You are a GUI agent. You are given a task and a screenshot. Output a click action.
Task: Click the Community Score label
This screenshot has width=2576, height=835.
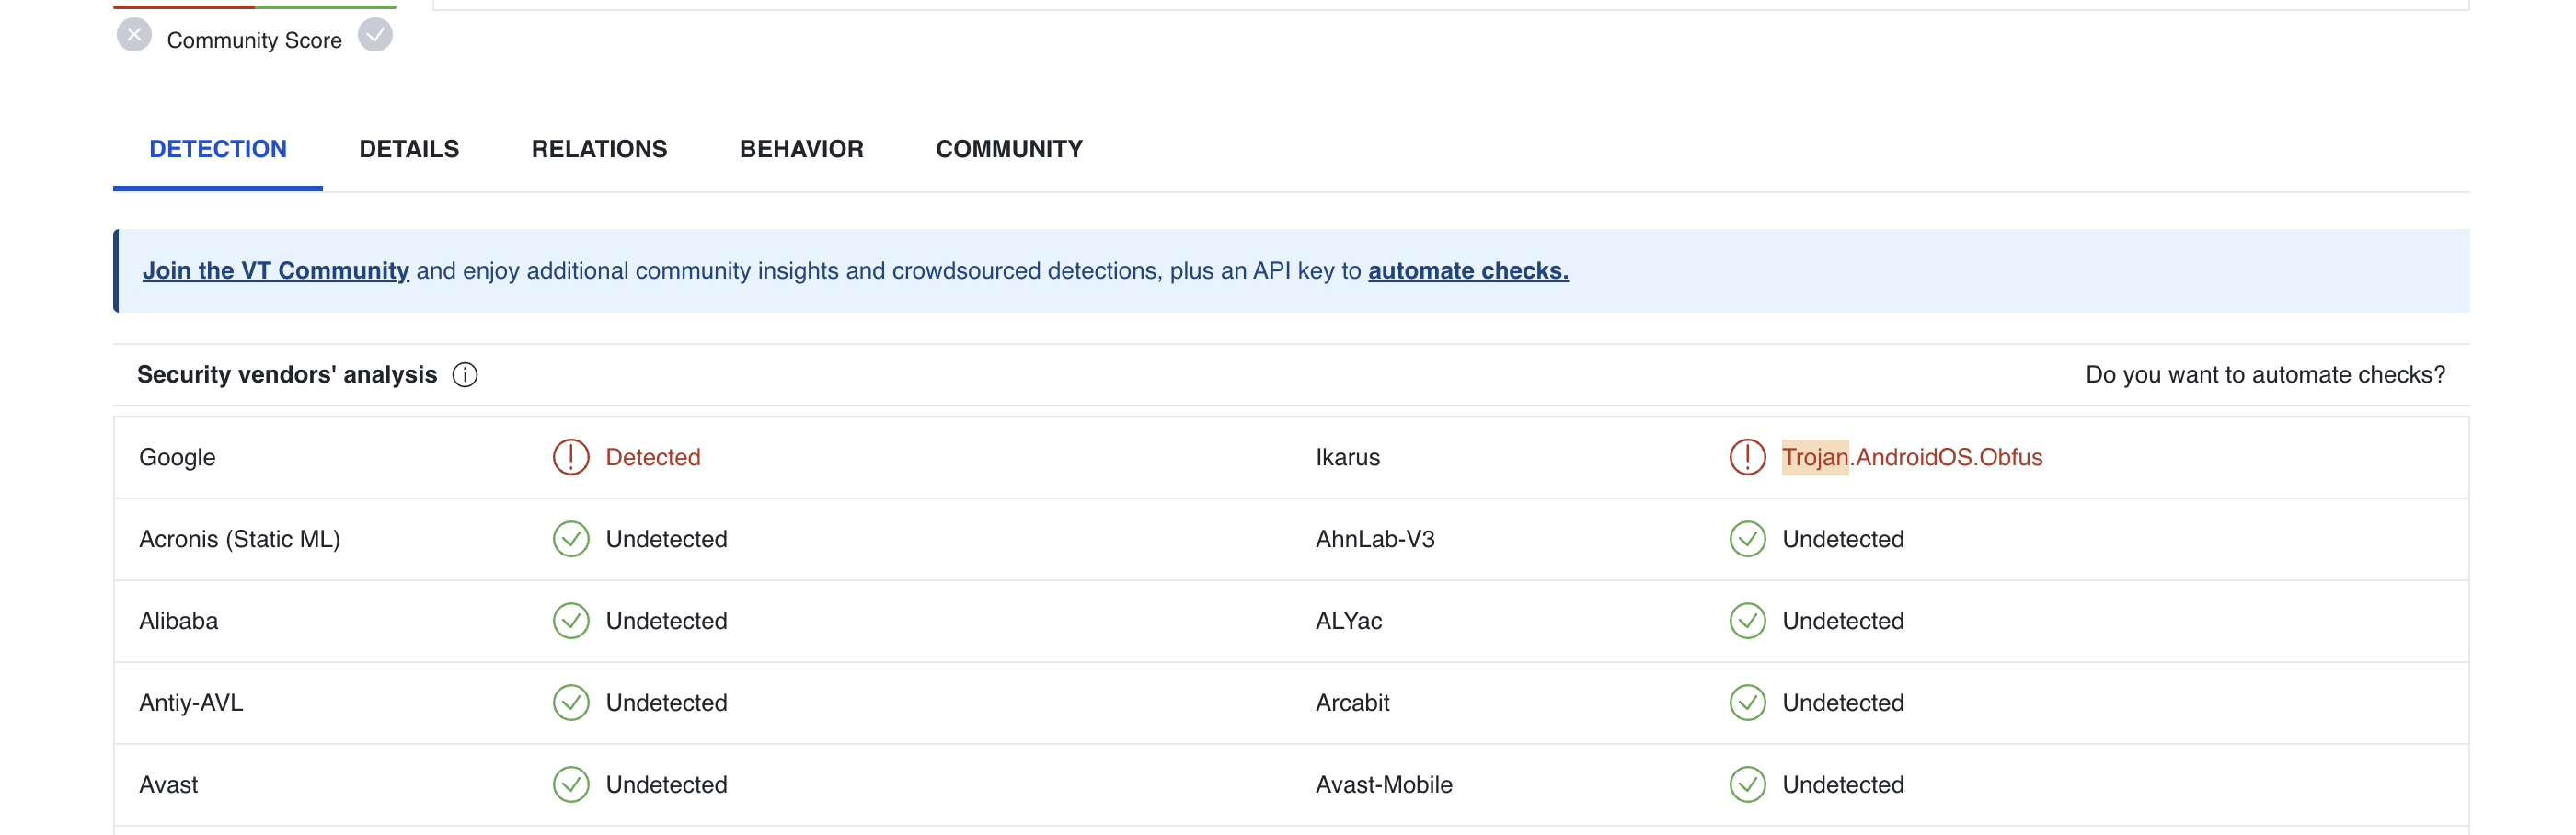[x=254, y=40]
